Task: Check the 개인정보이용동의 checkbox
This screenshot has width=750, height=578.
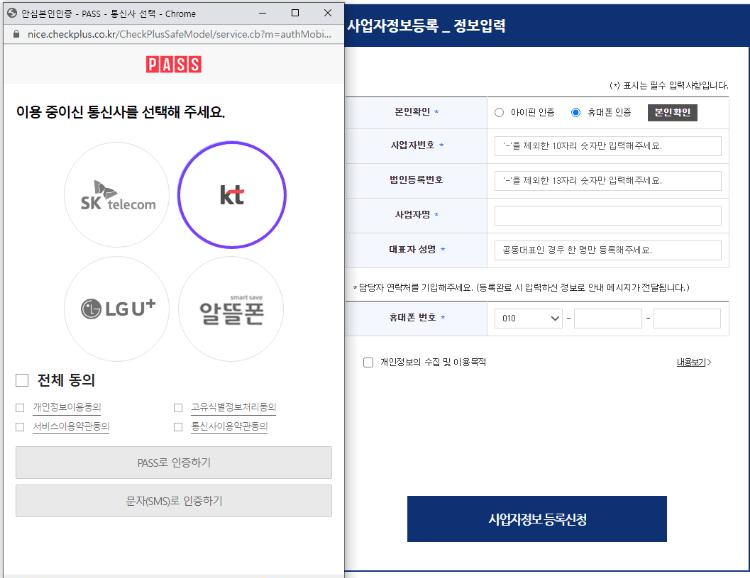Action: coord(20,408)
